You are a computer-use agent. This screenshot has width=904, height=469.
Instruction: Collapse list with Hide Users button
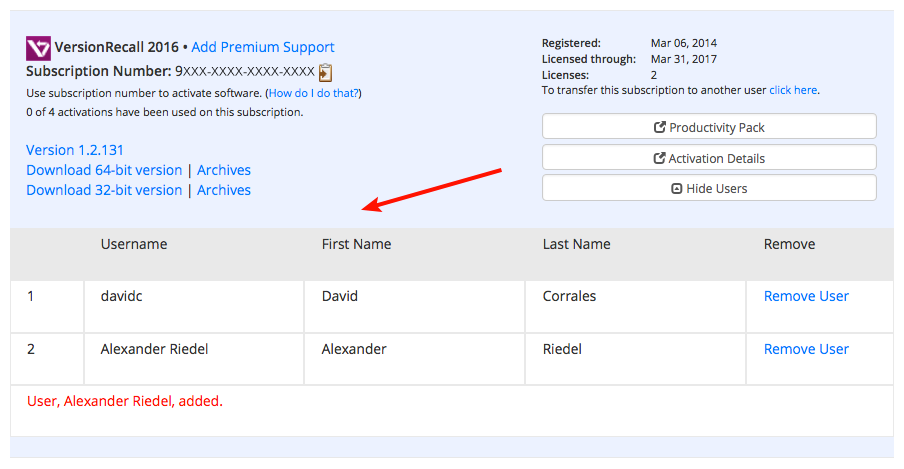tap(709, 188)
